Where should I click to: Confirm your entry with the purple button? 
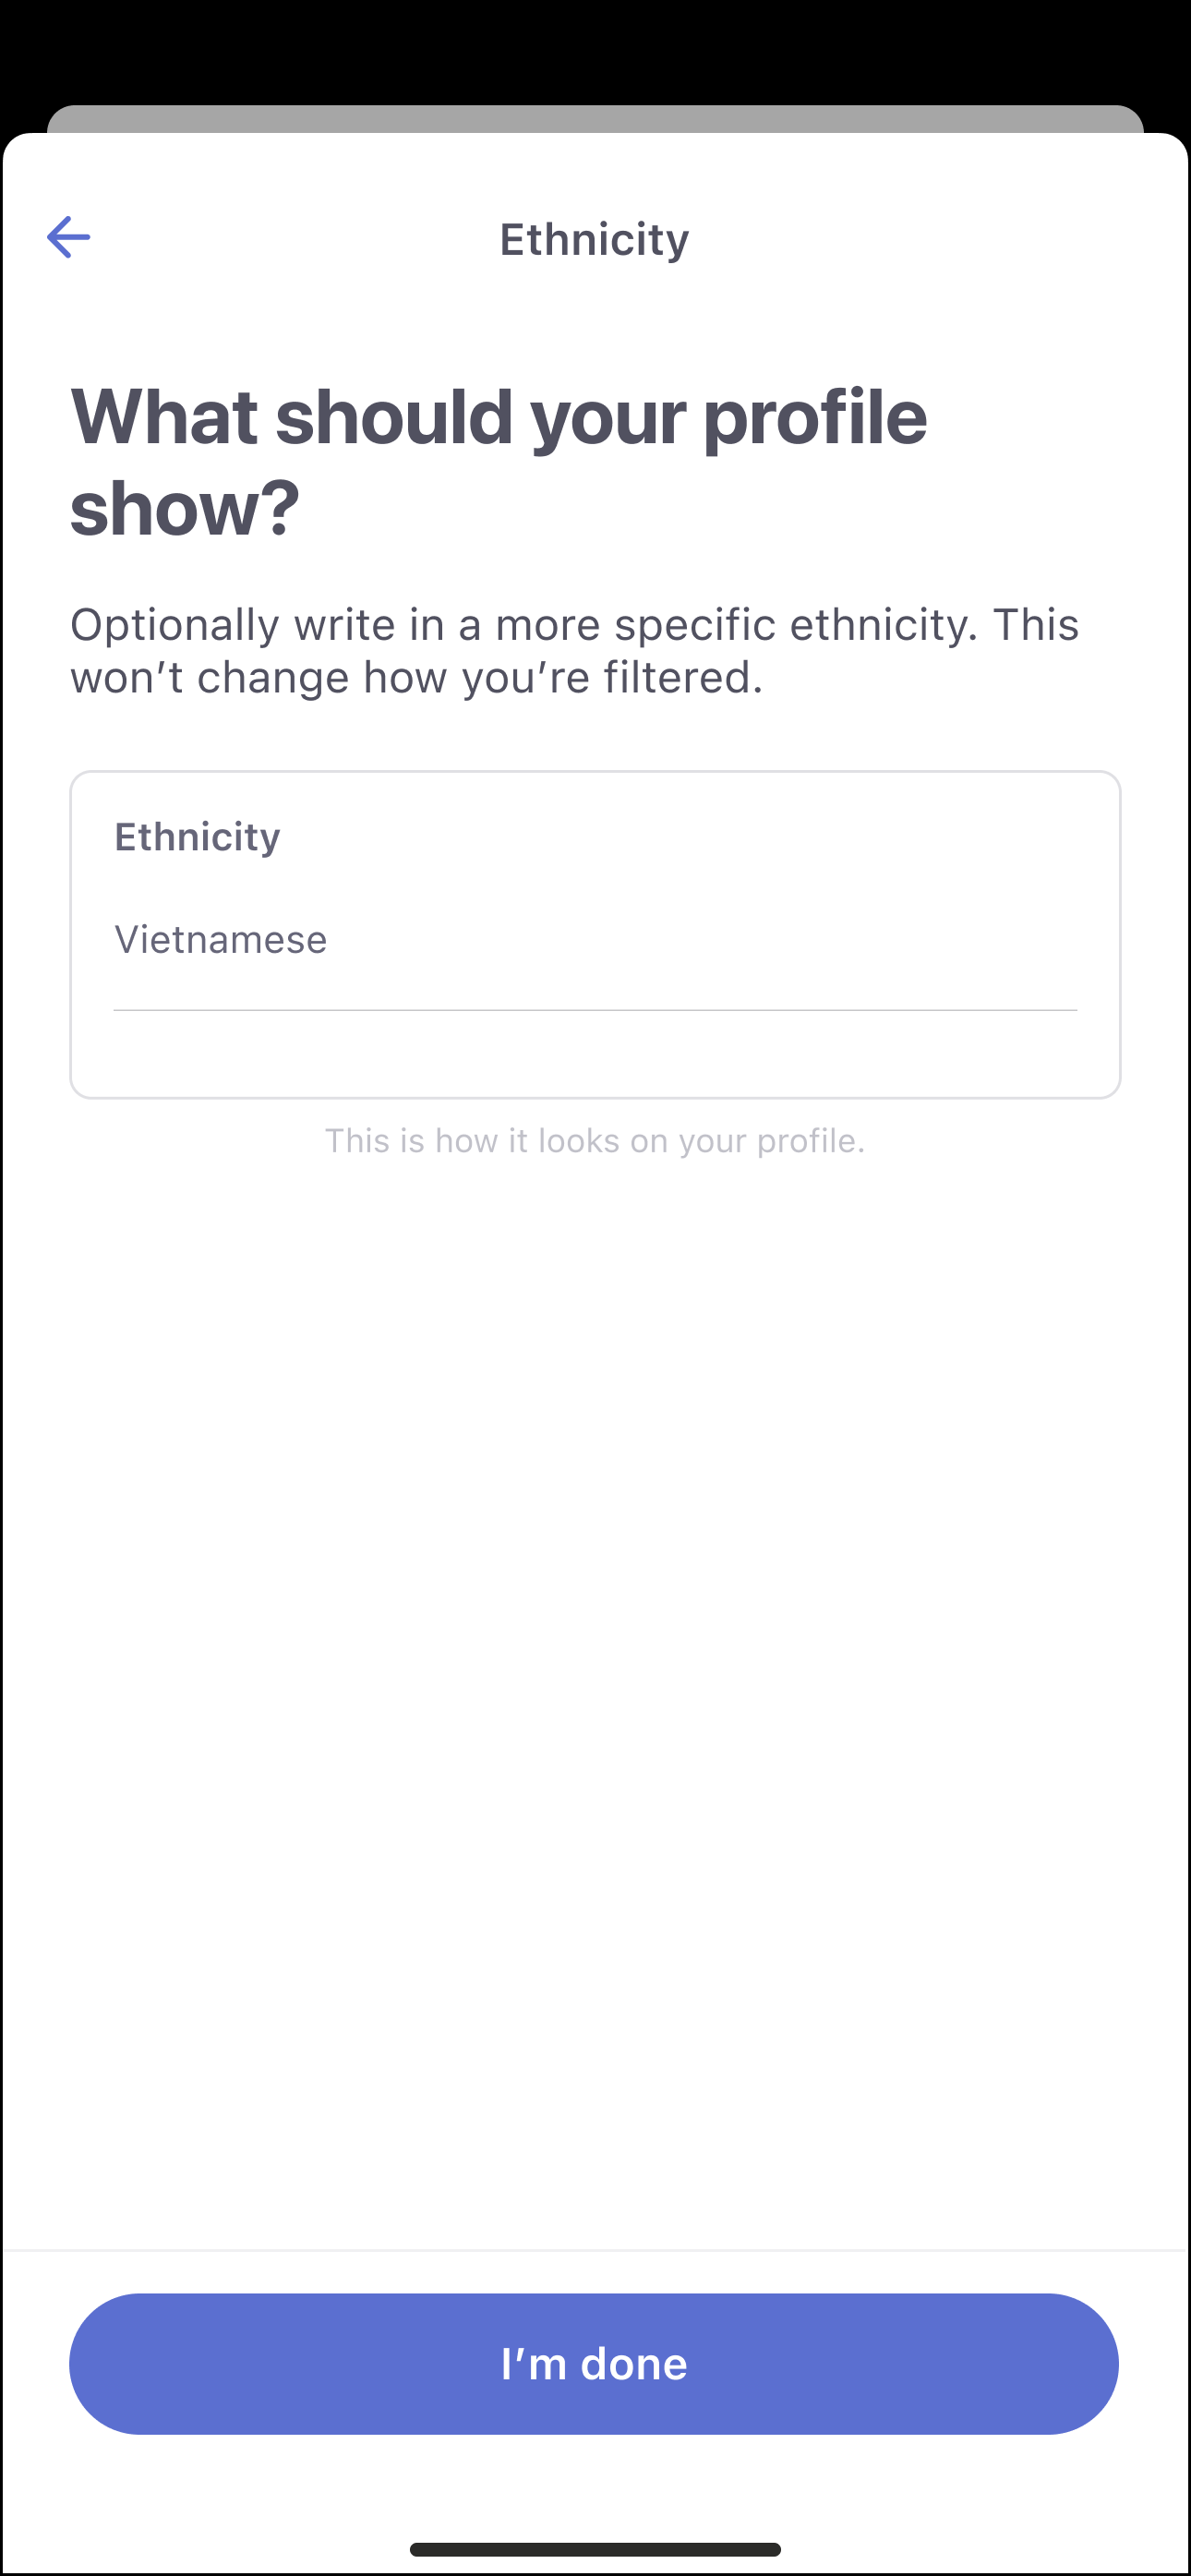[x=595, y=2363]
